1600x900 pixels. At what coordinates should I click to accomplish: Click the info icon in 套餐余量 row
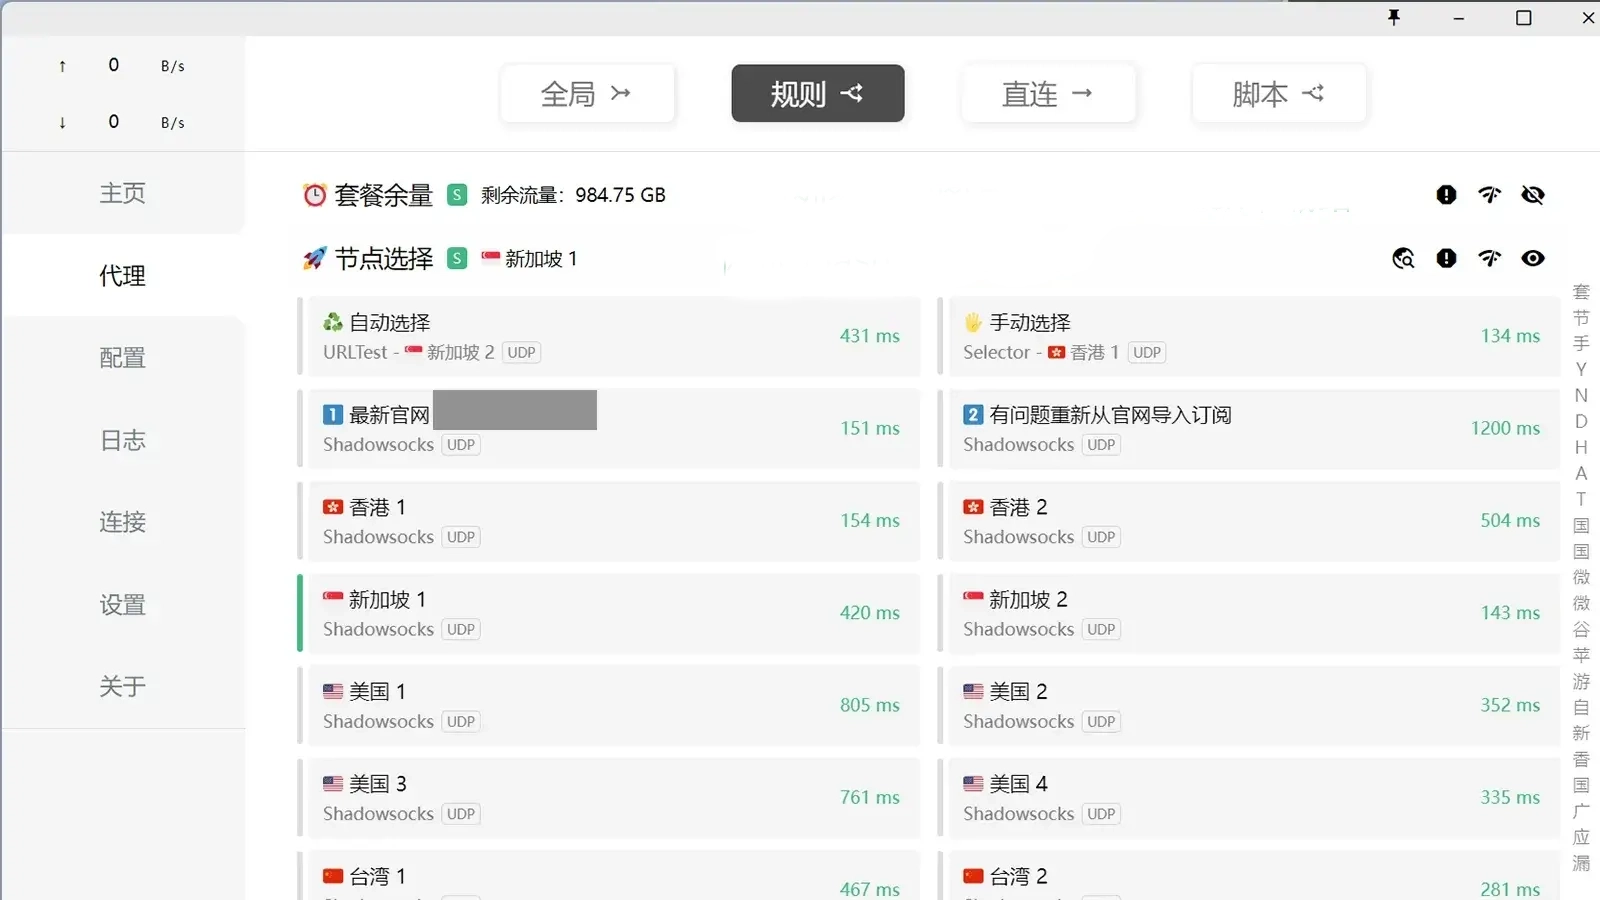point(1446,195)
